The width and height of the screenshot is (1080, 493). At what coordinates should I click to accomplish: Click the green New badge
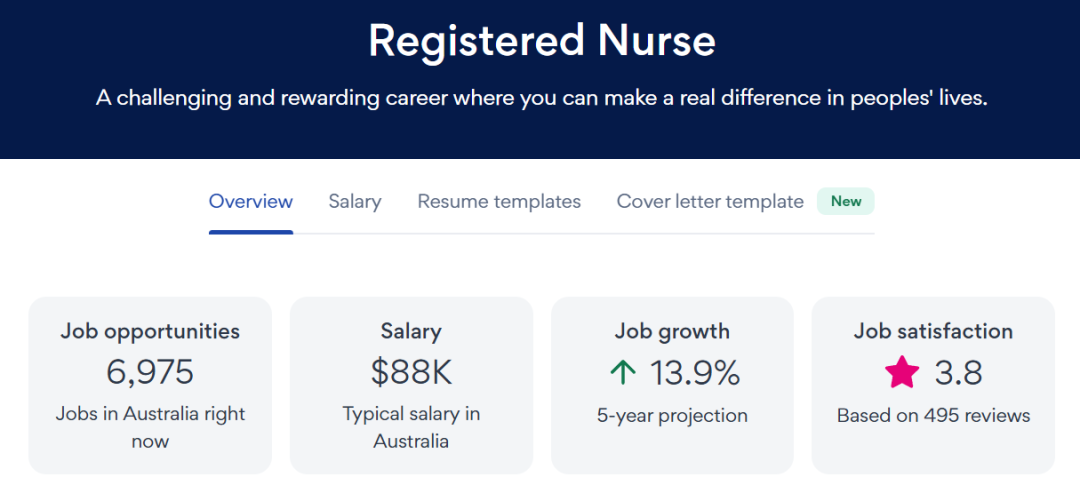pos(846,201)
